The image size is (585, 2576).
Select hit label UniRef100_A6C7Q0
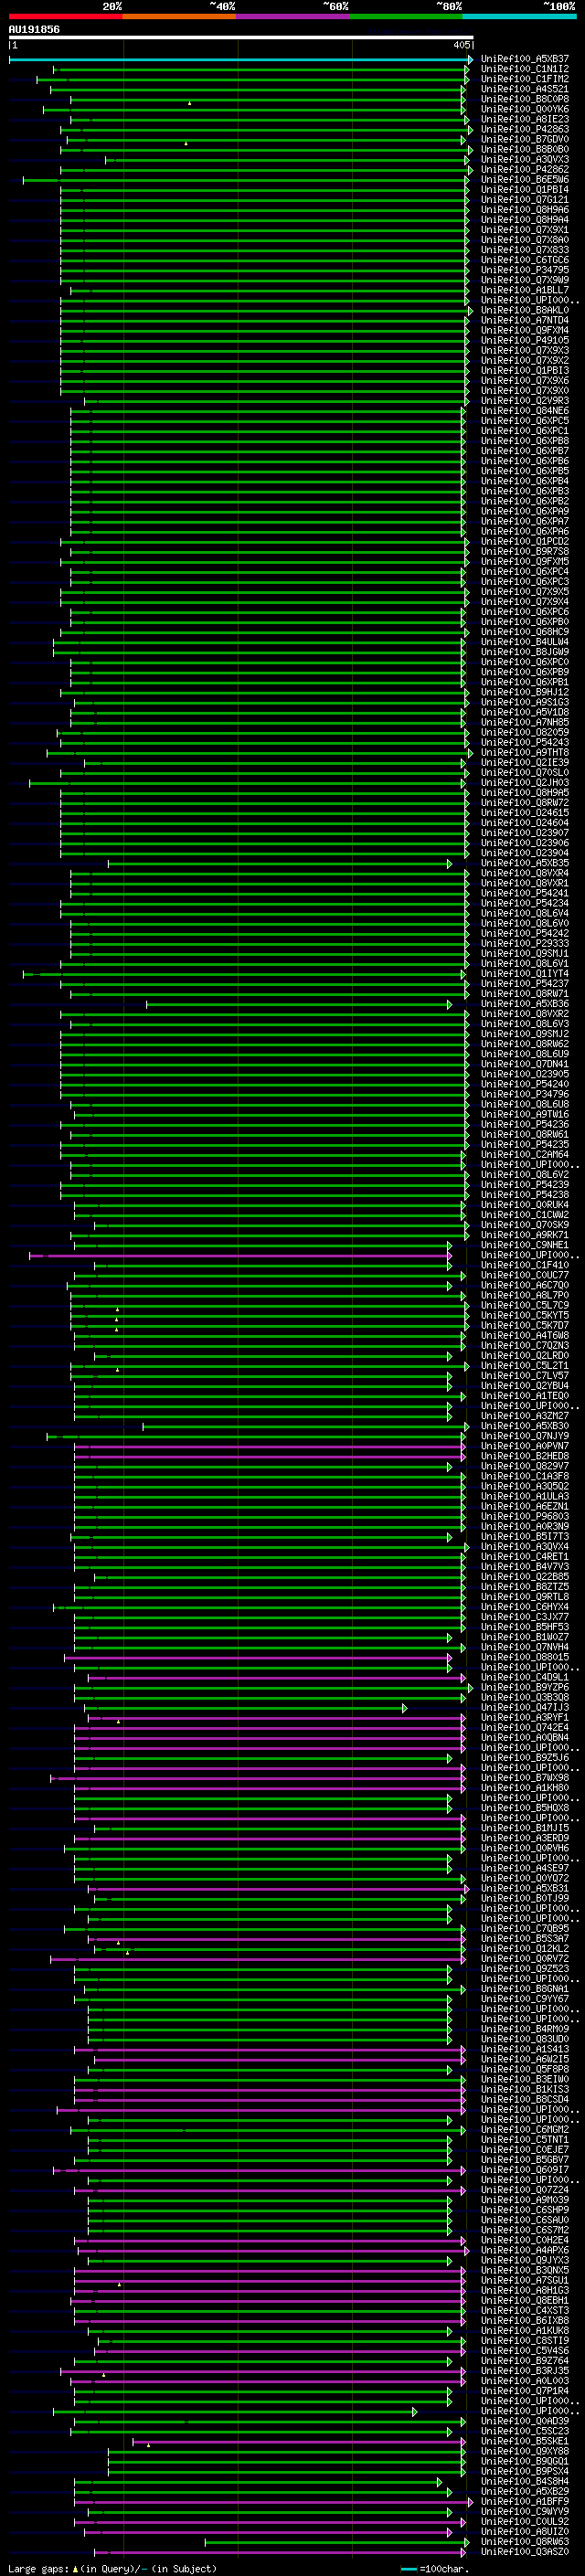point(525,1285)
